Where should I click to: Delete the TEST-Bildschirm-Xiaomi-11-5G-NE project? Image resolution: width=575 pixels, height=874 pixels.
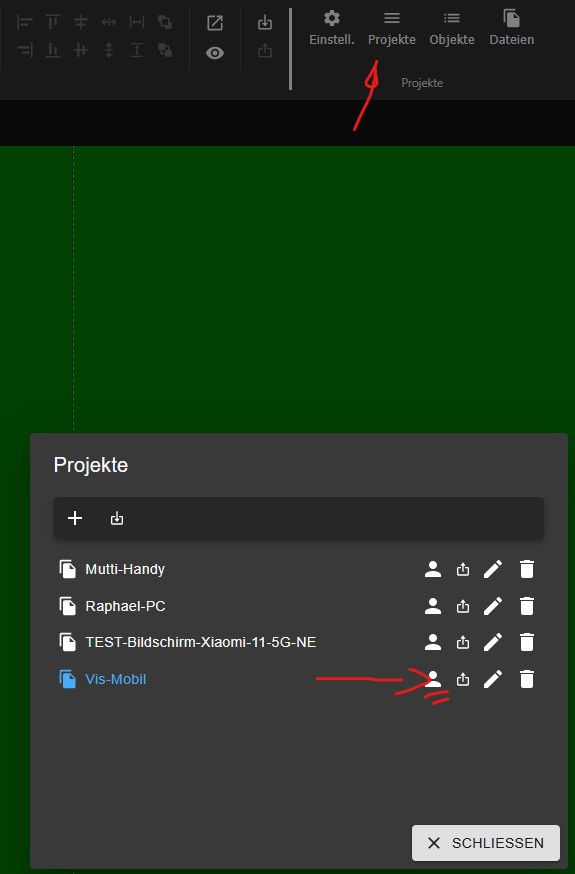coord(527,643)
